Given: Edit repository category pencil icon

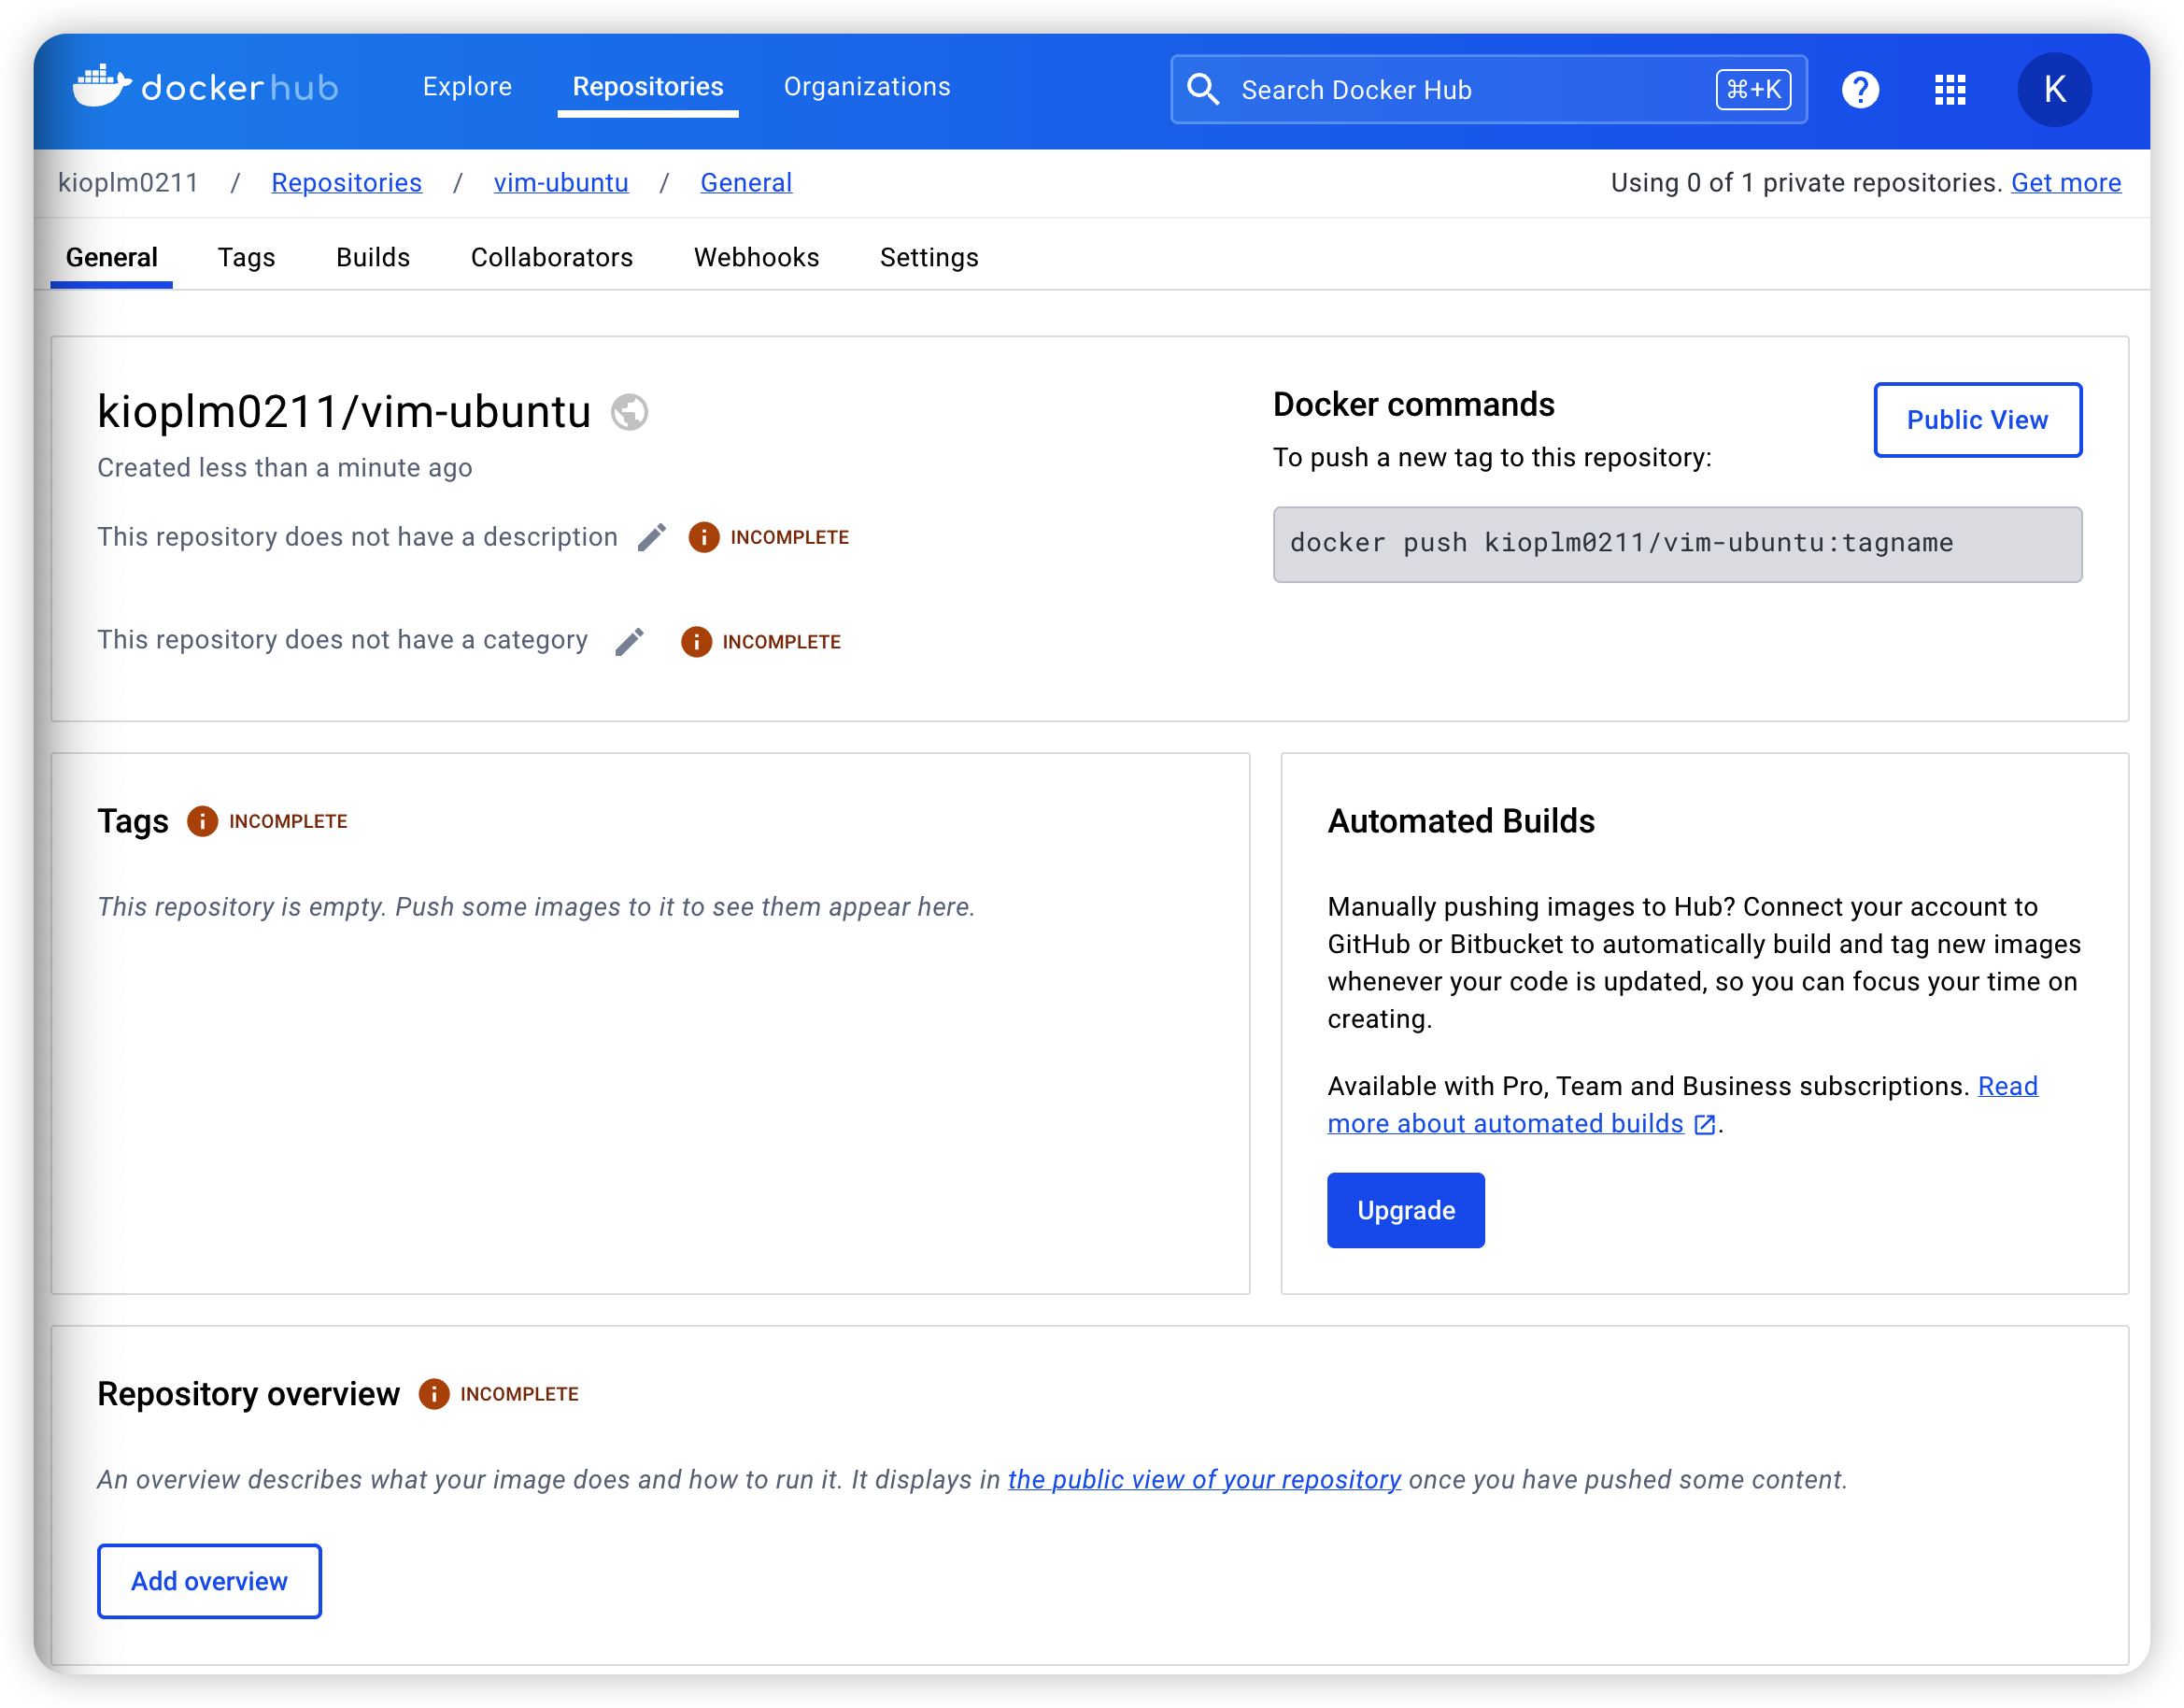Looking at the screenshot, I should [x=629, y=642].
